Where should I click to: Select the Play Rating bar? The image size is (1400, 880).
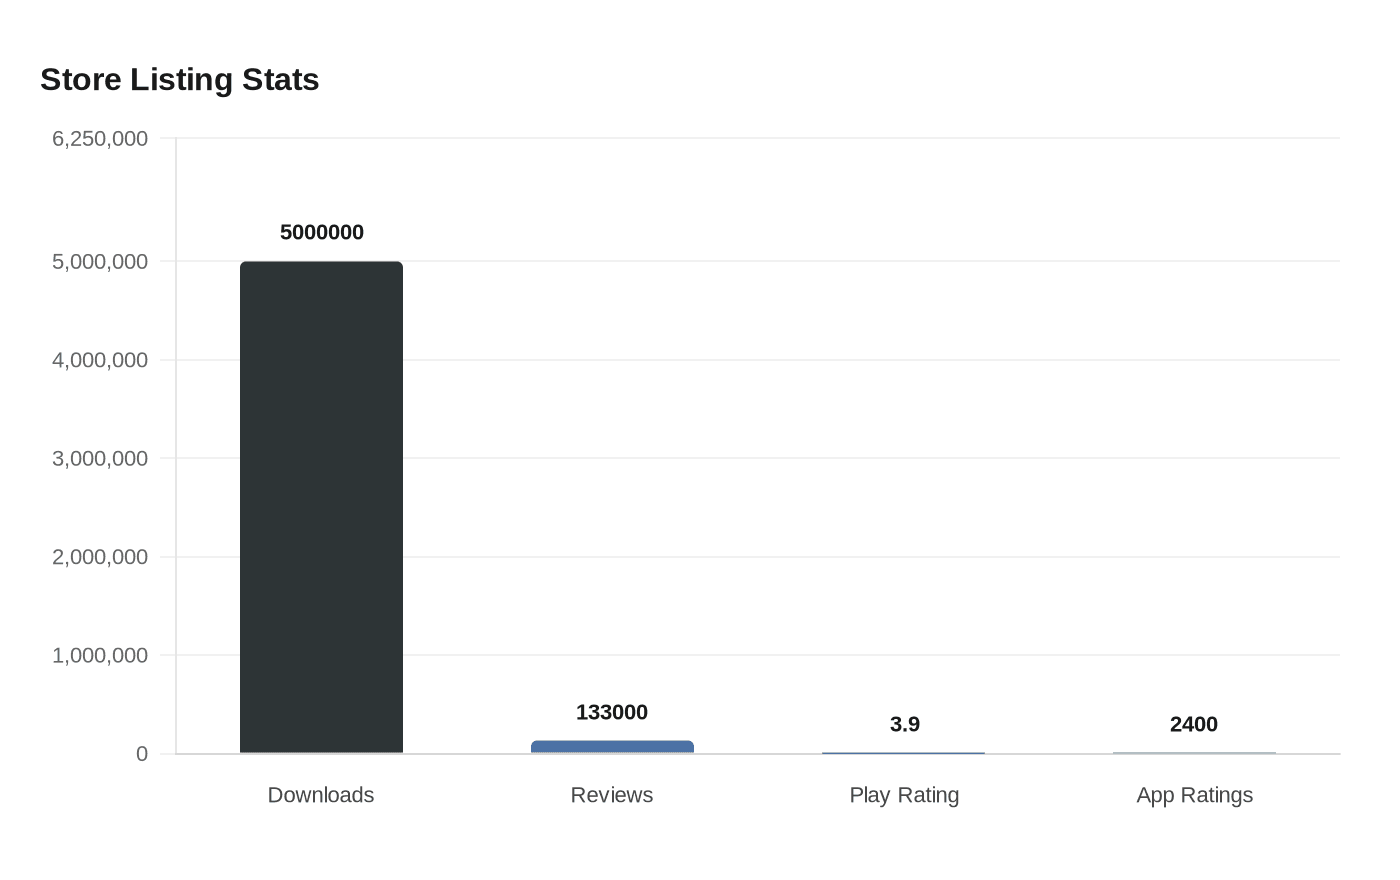click(903, 751)
